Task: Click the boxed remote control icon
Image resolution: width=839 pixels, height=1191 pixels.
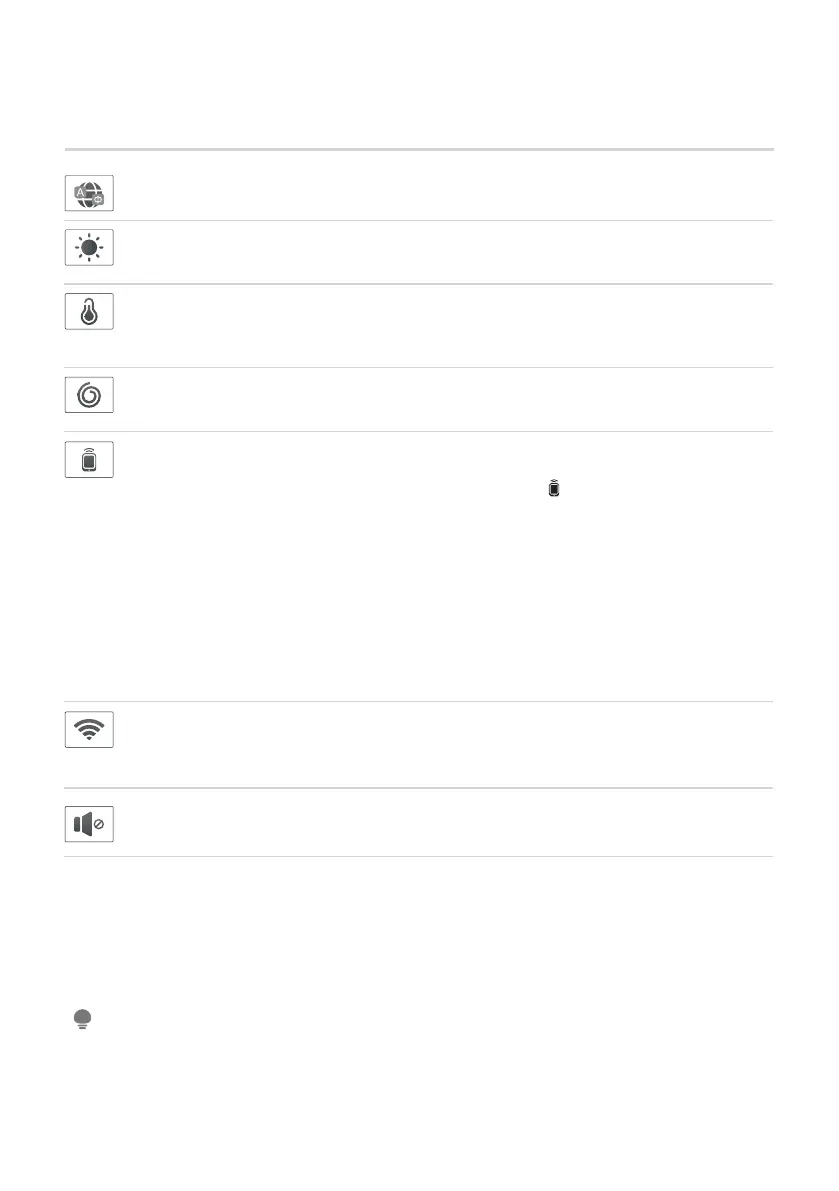Action: coord(89,459)
